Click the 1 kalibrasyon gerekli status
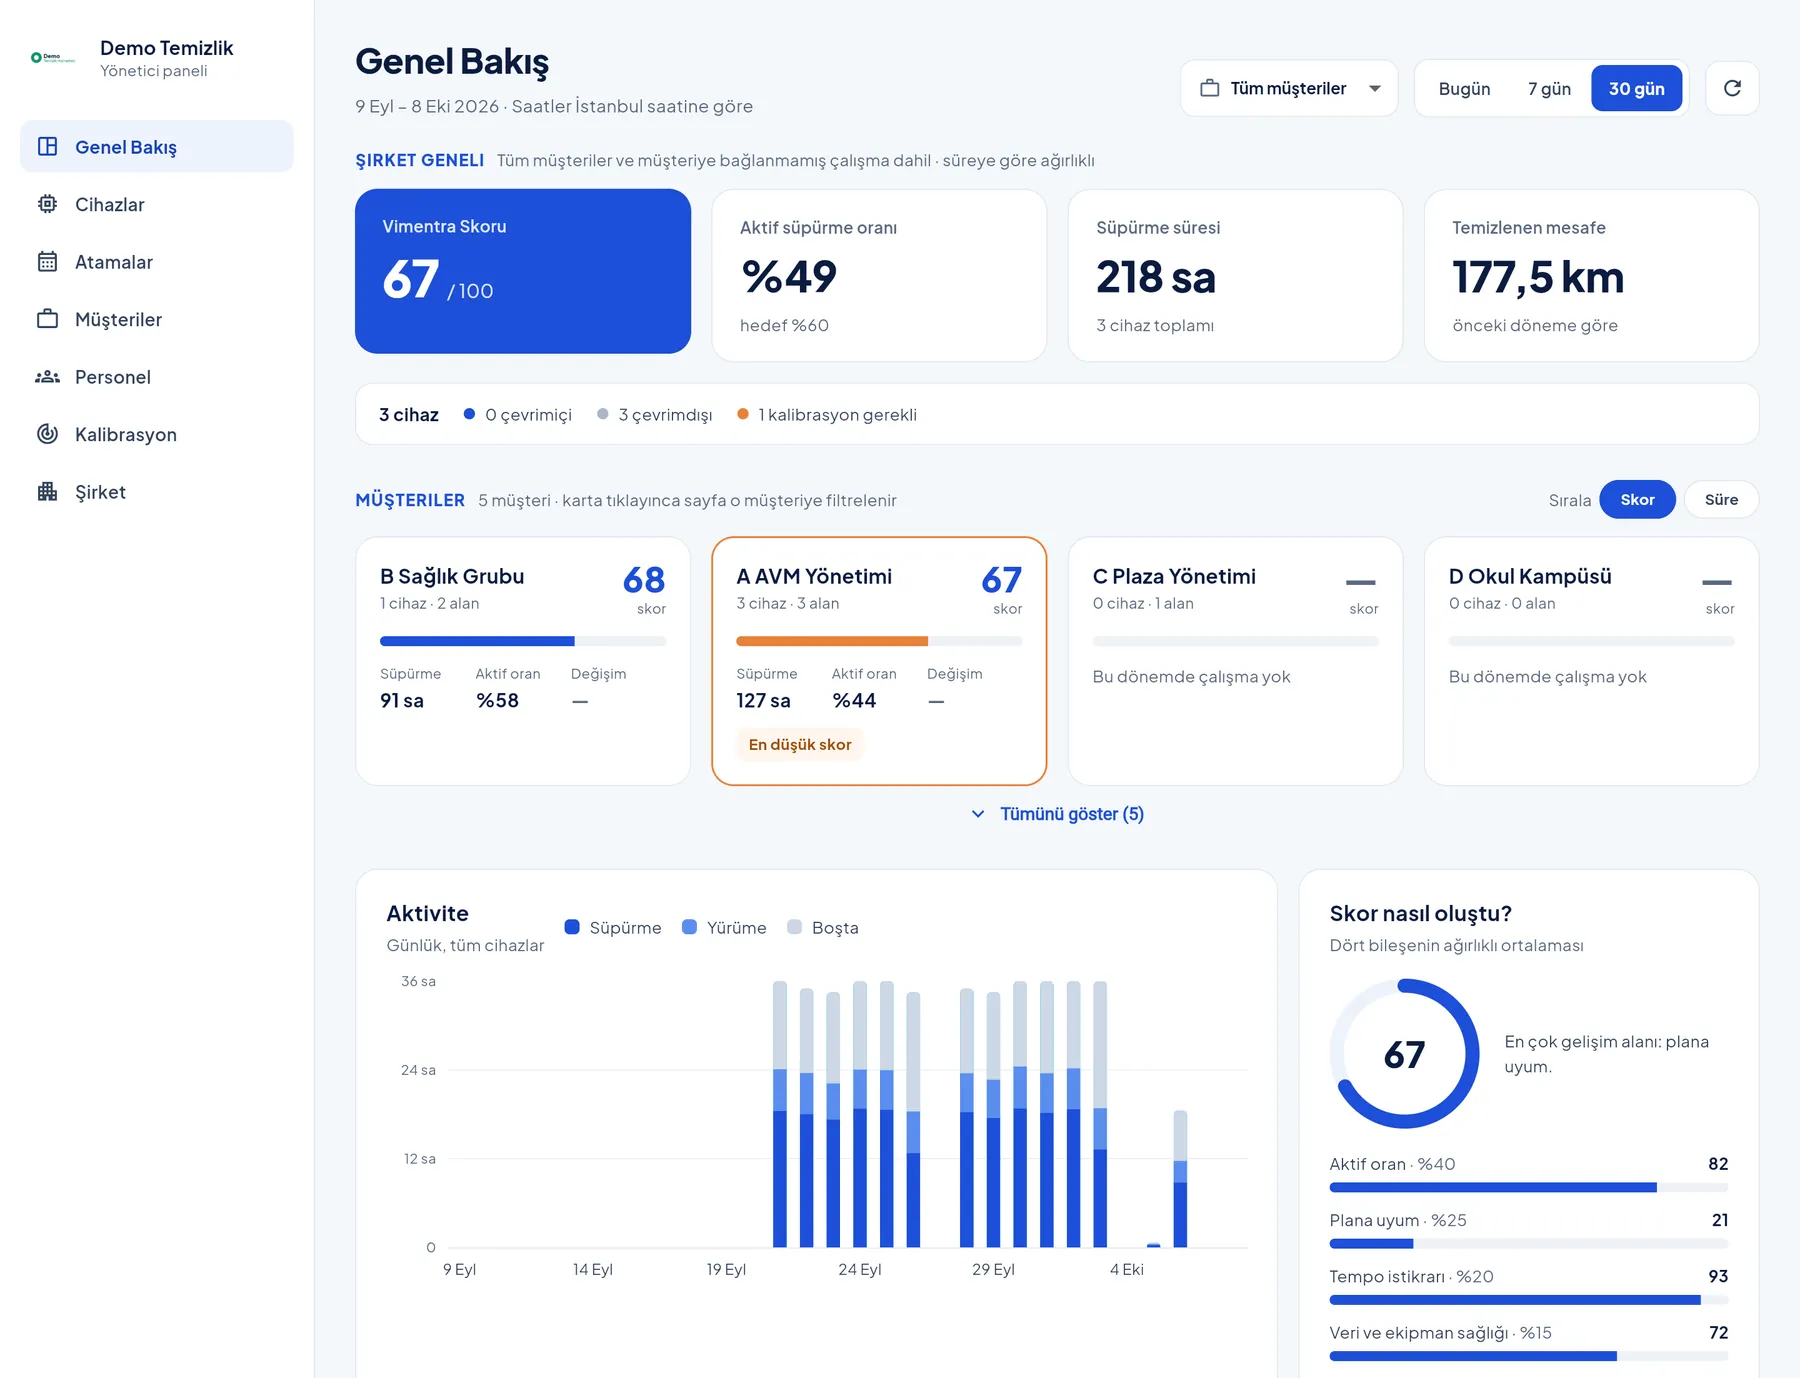The image size is (1800, 1378). 827,414
